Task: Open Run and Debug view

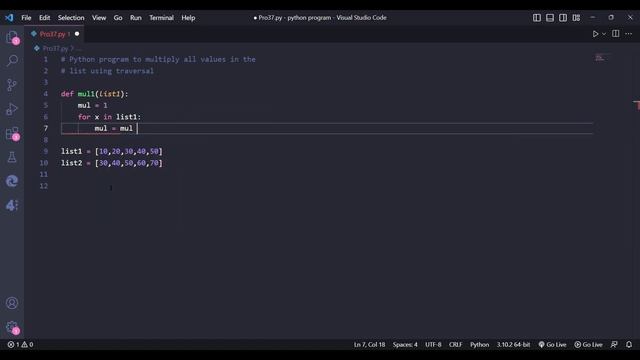Action: pos(12,109)
